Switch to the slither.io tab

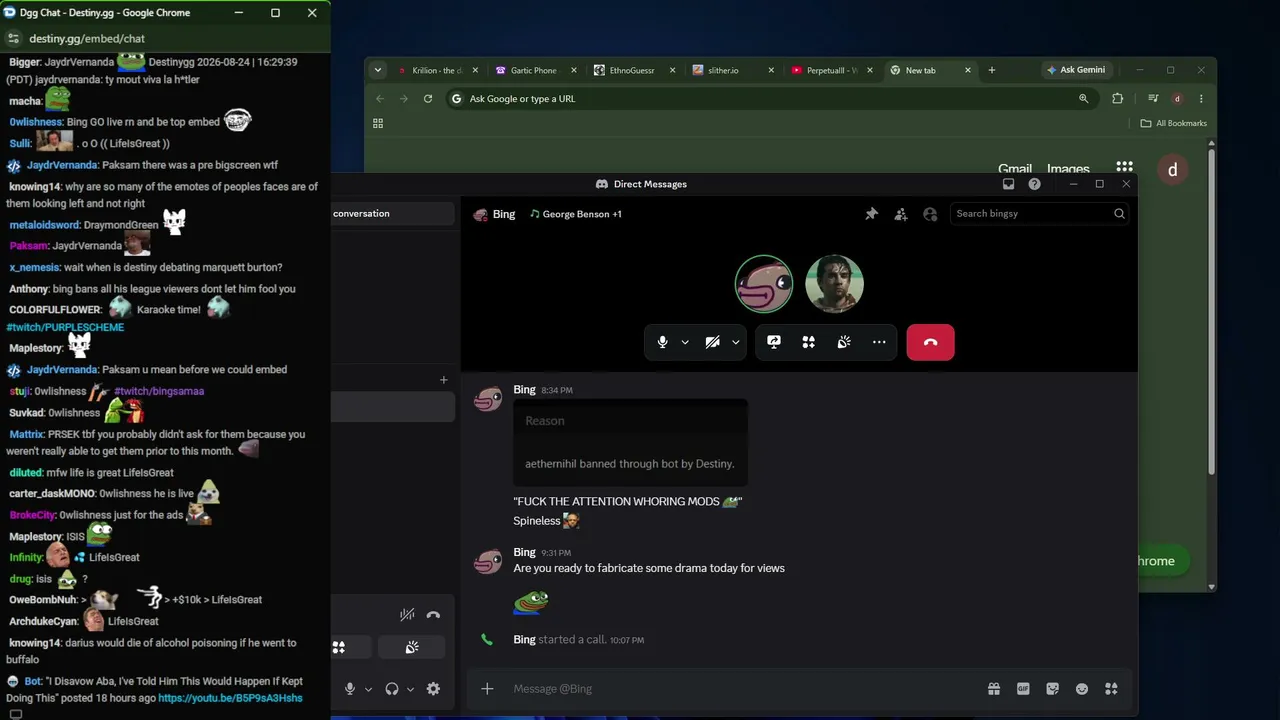tap(730, 70)
